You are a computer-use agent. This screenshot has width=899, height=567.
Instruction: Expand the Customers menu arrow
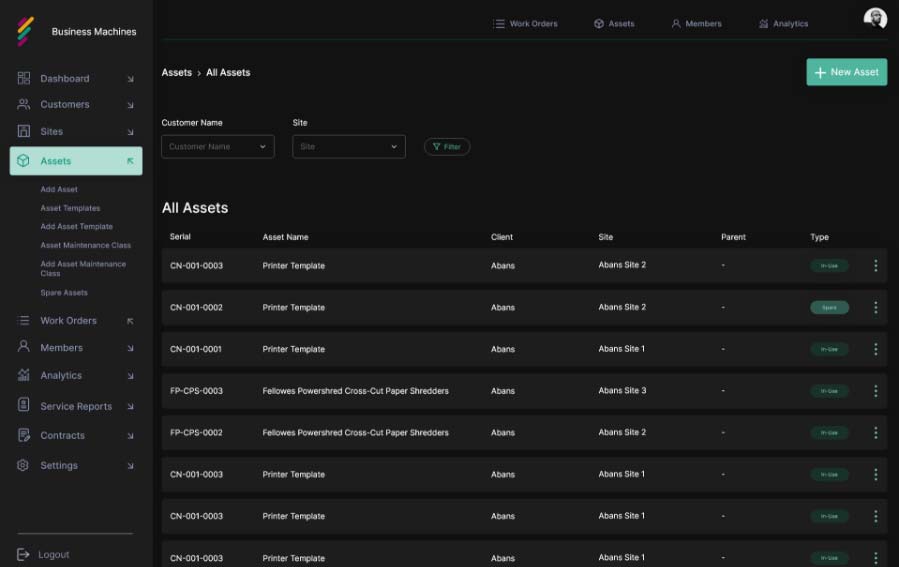click(130, 105)
